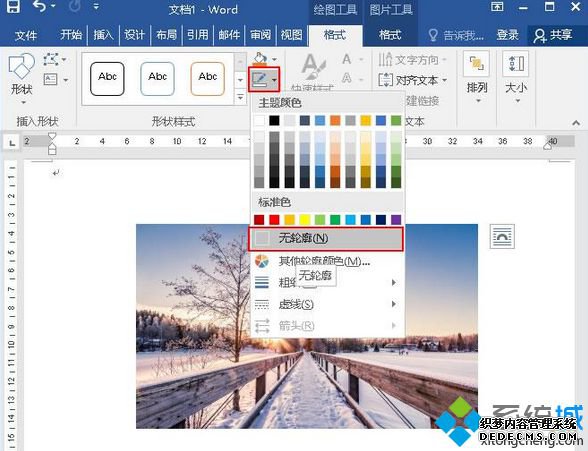The image size is (588, 451).
Task: Collapse the ribbon with chevron arrow
Action: (x=576, y=123)
